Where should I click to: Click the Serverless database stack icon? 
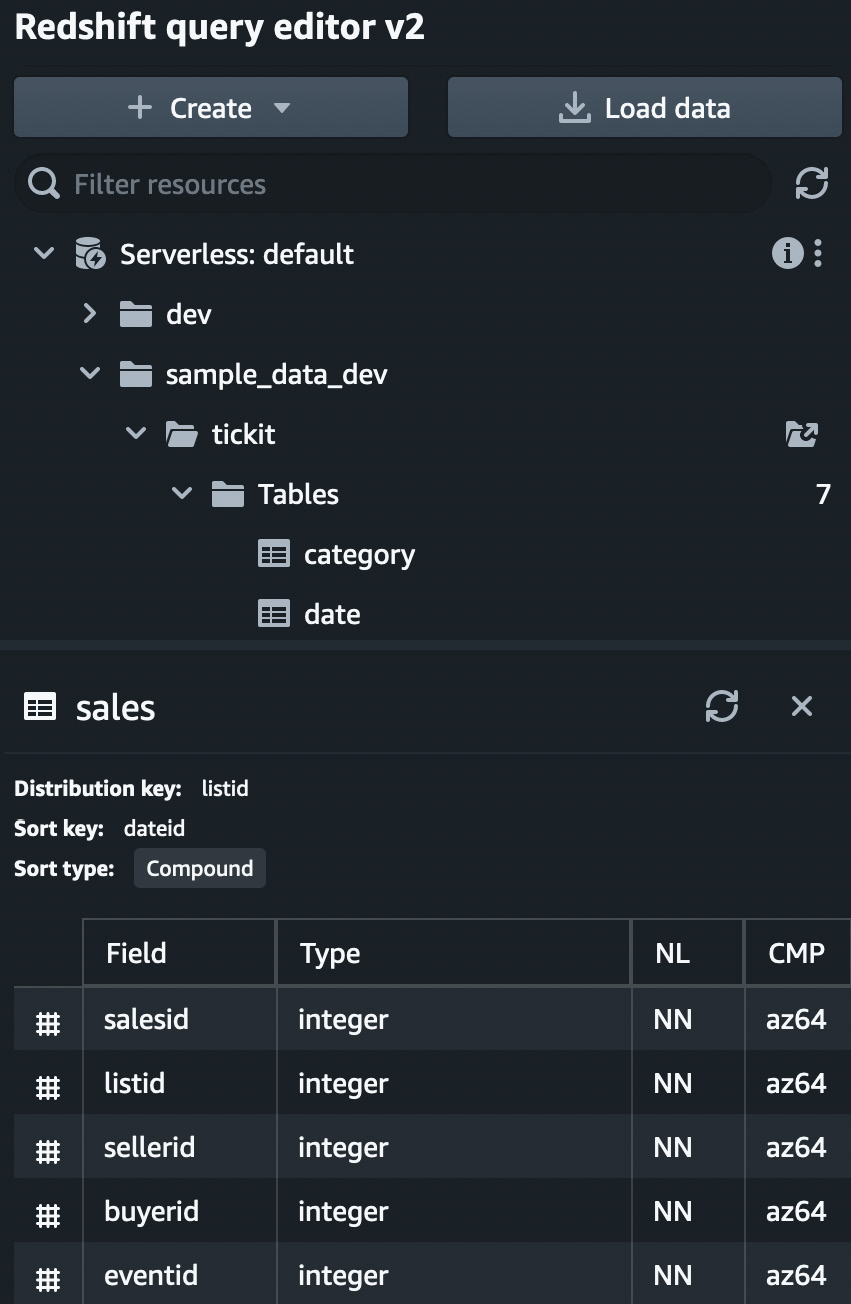[90, 254]
